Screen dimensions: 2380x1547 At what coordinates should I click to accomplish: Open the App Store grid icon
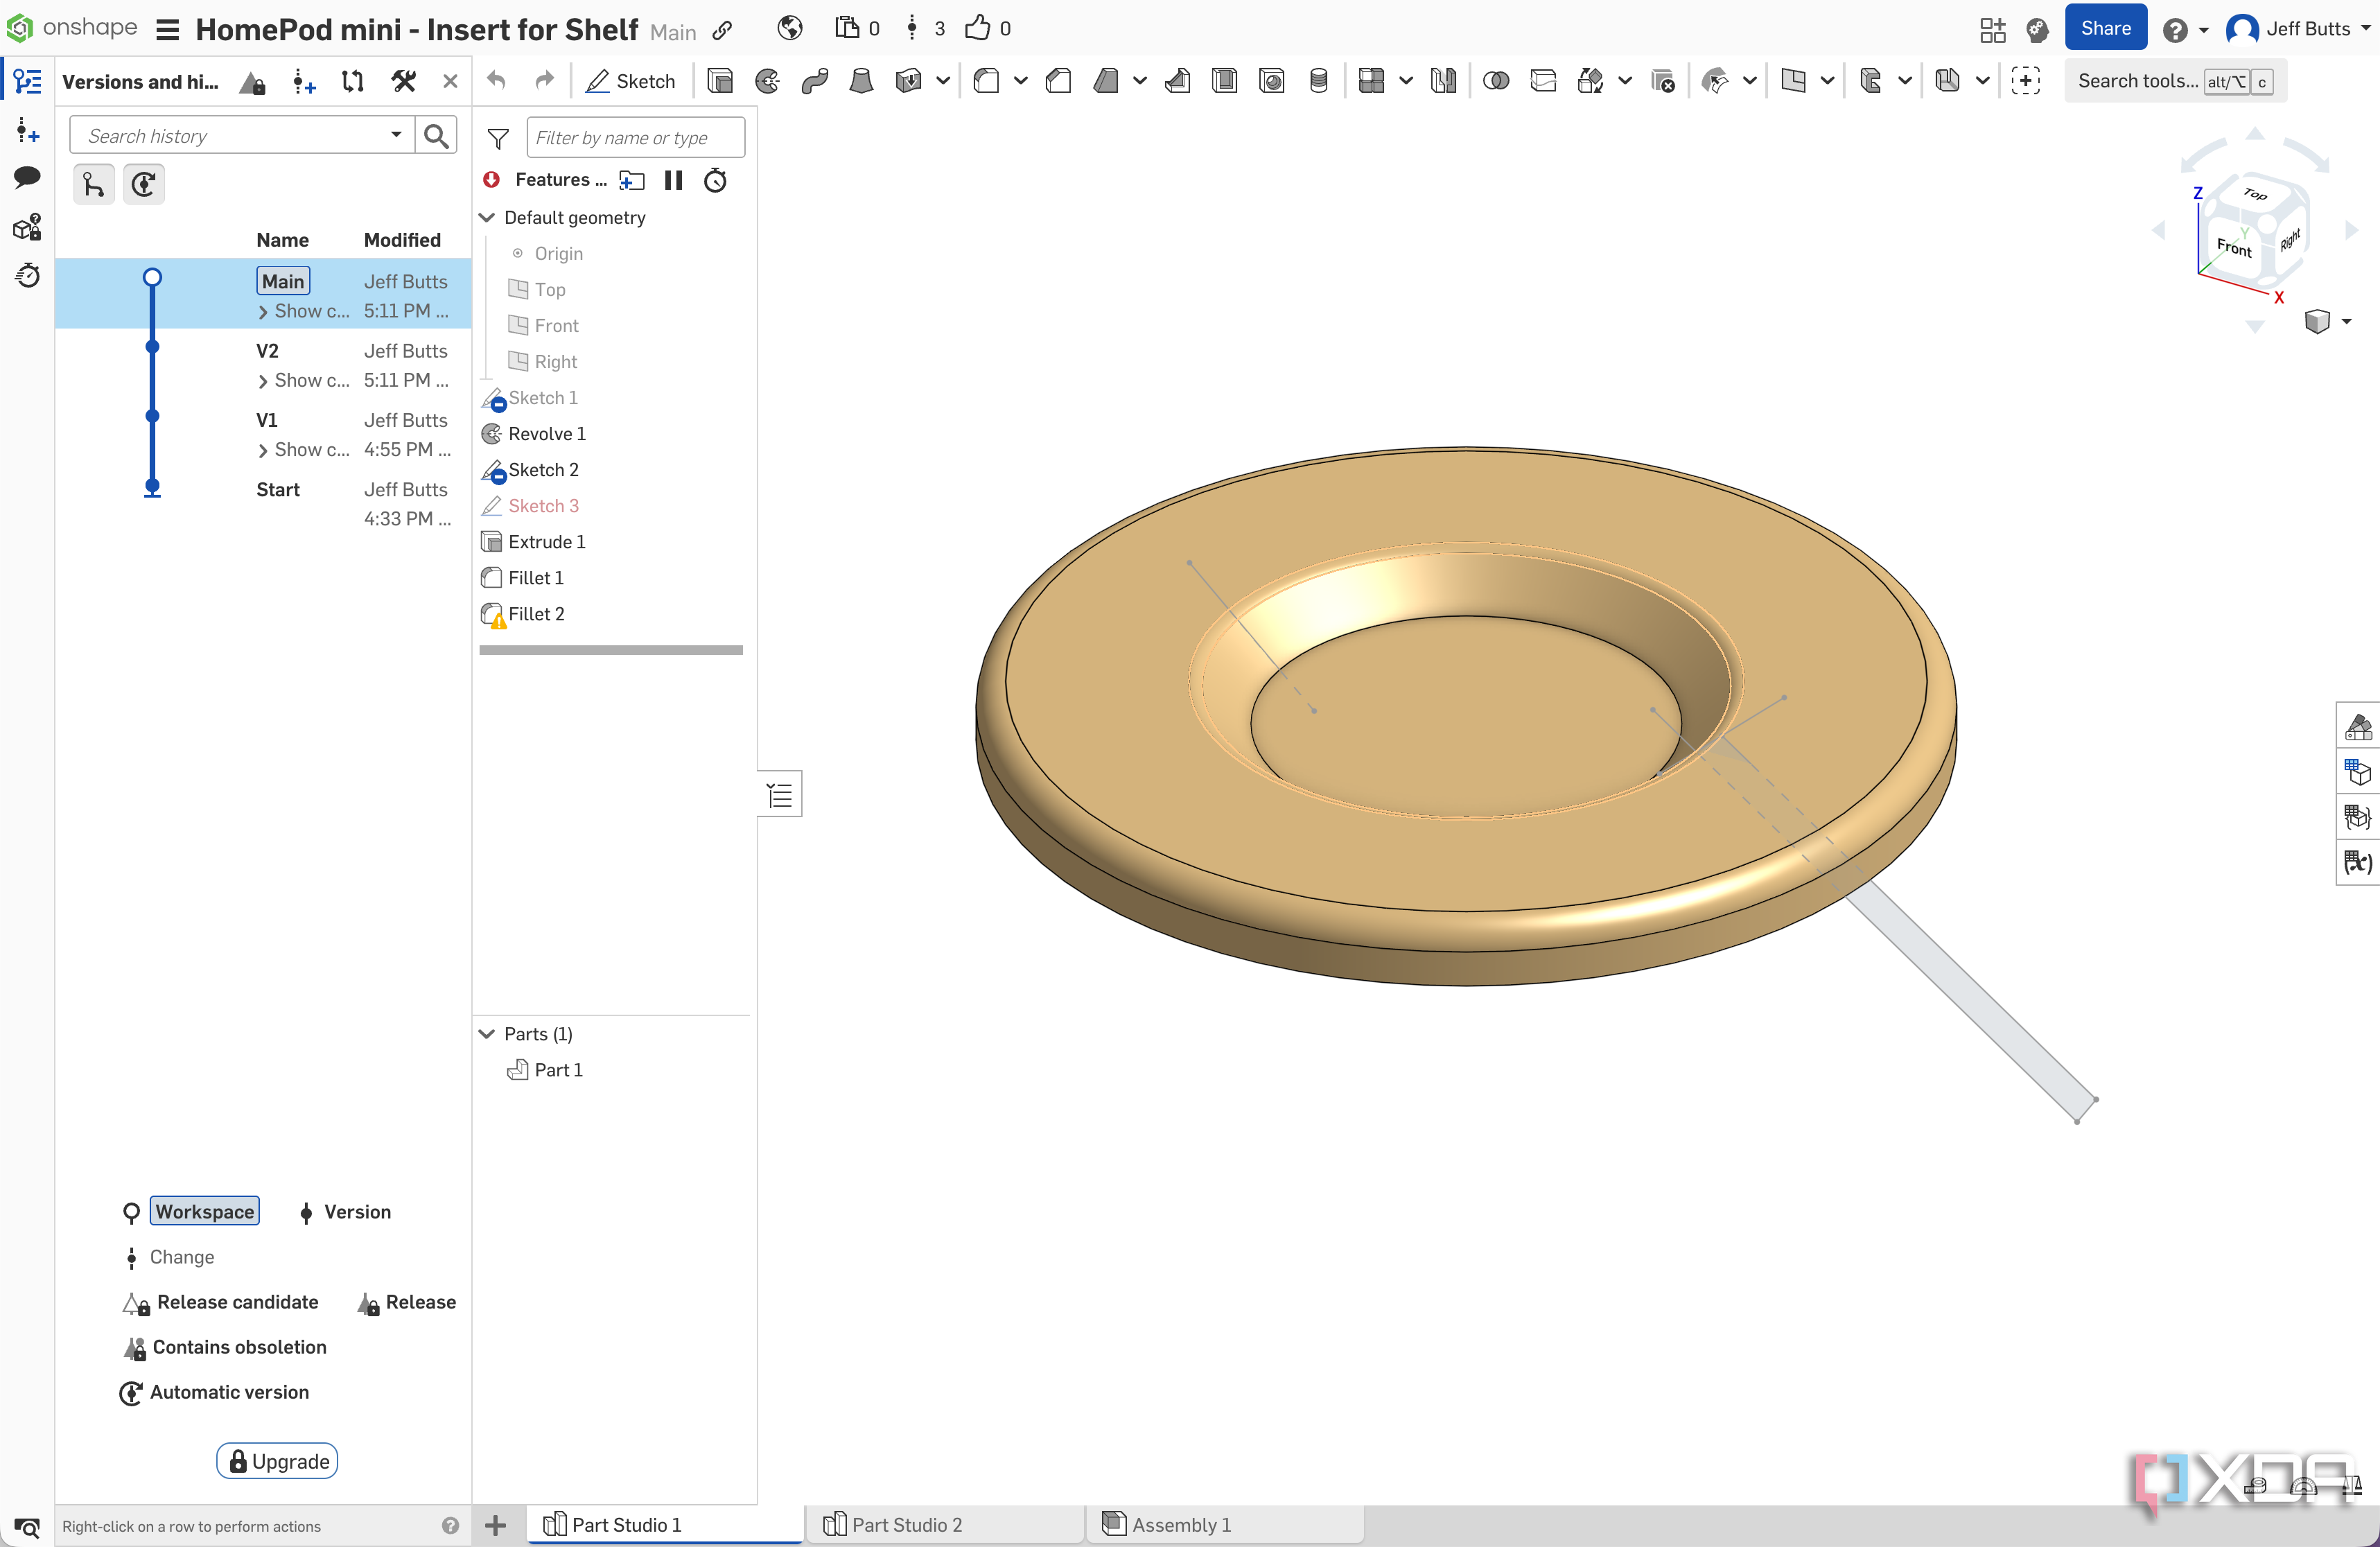point(1992,29)
